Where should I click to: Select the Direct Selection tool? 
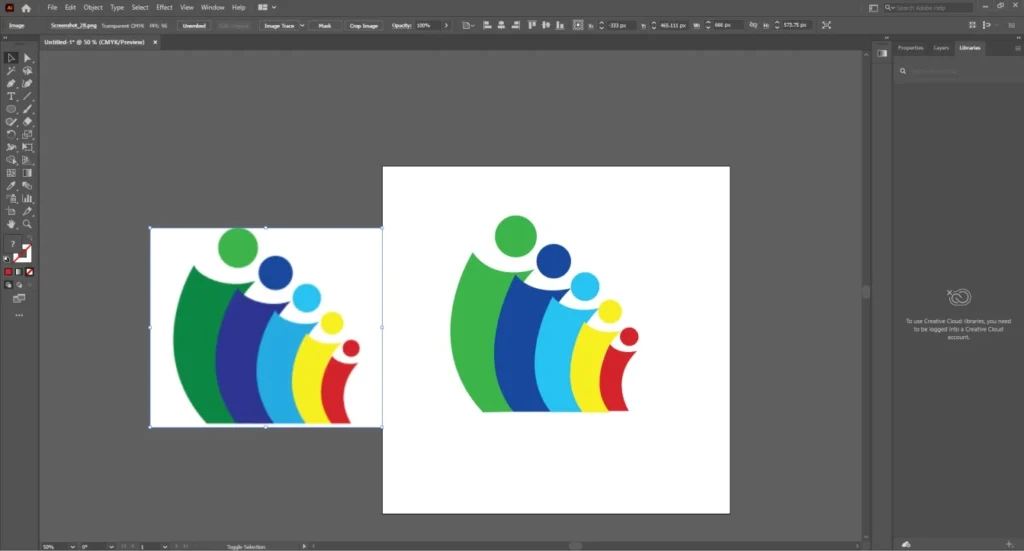point(27,58)
